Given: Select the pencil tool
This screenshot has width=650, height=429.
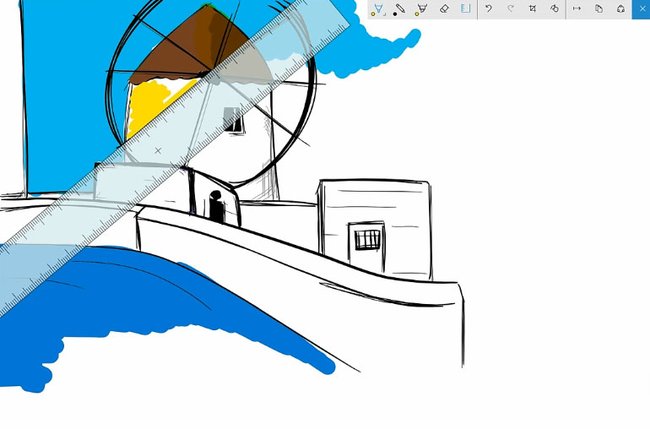Looking at the screenshot, I should click(400, 9).
